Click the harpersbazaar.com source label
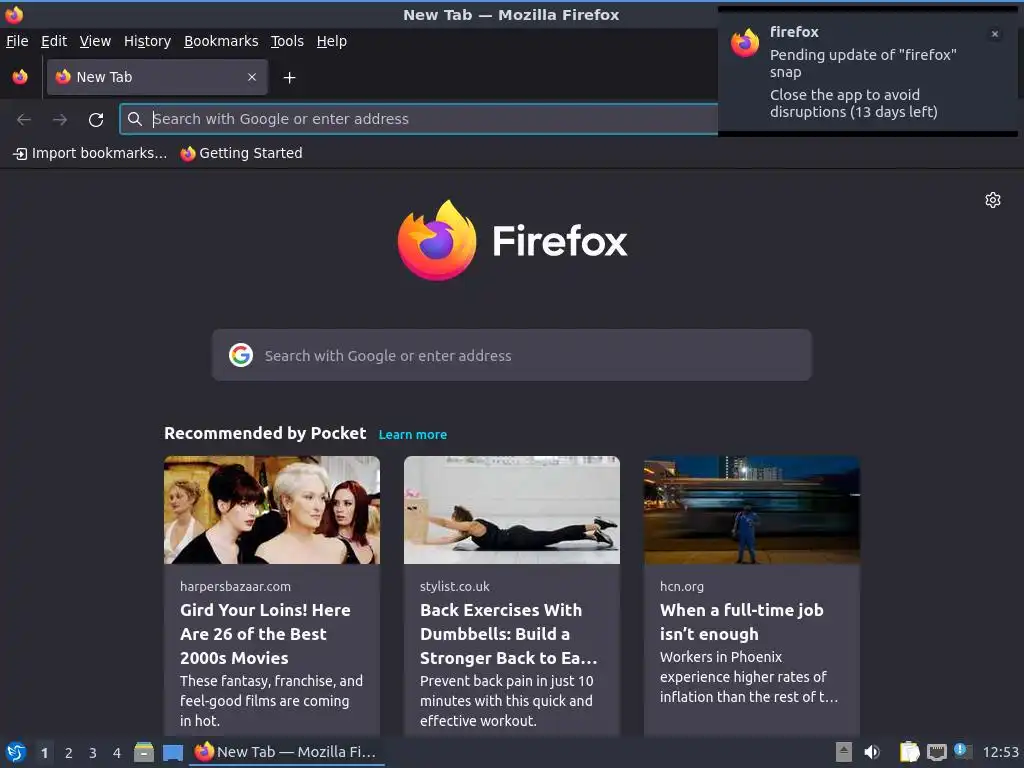Screen dimensions: 1024x768 pos(236,586)
